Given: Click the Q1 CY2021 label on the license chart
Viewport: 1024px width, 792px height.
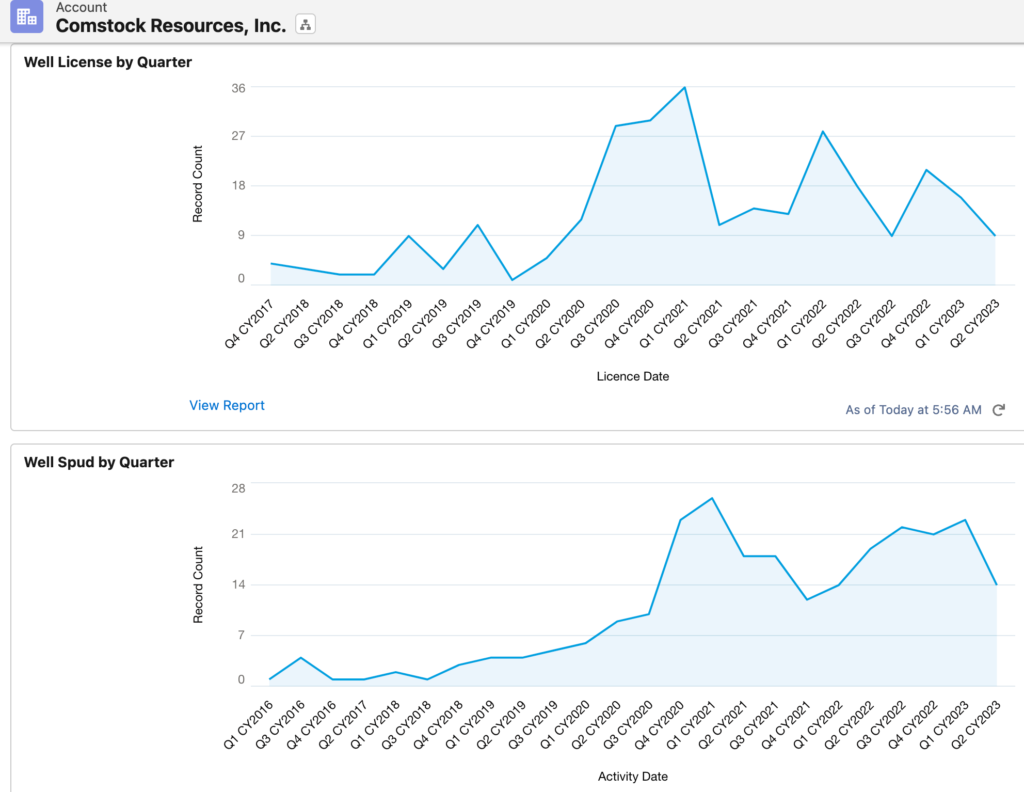Looking at the screenshot, I should pyautogui.click(x=663, y=324).
